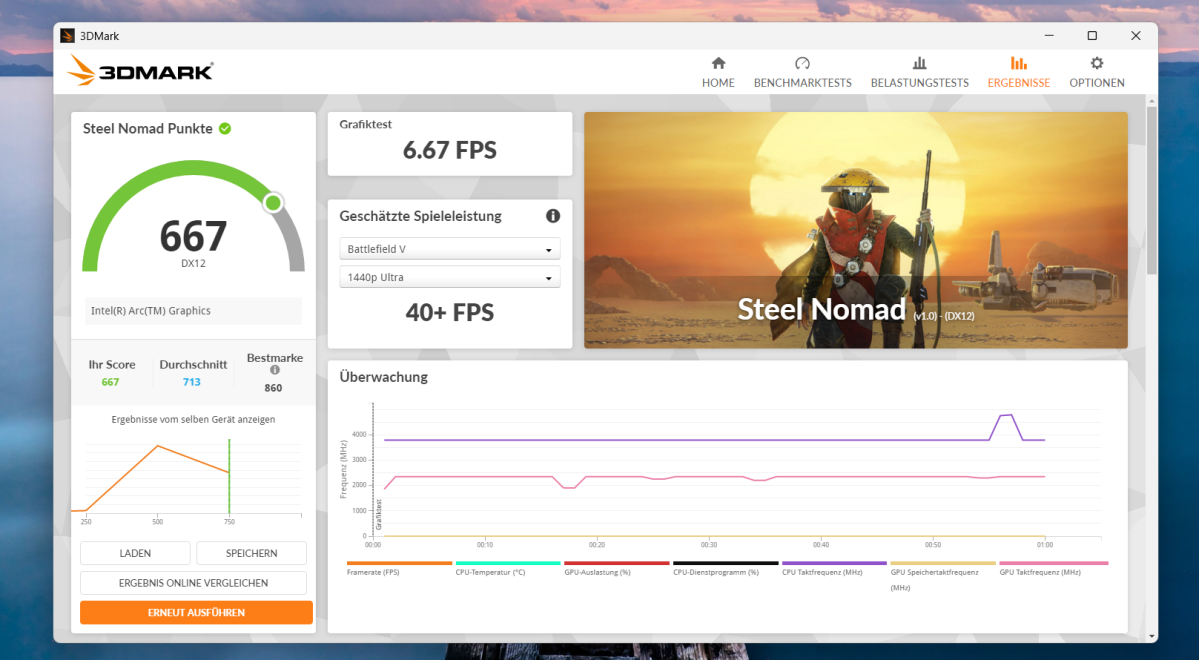Open the BELASTUNGSTESTS tab
This screenshot has height=660, width=1199.
(x=919, y=73)
